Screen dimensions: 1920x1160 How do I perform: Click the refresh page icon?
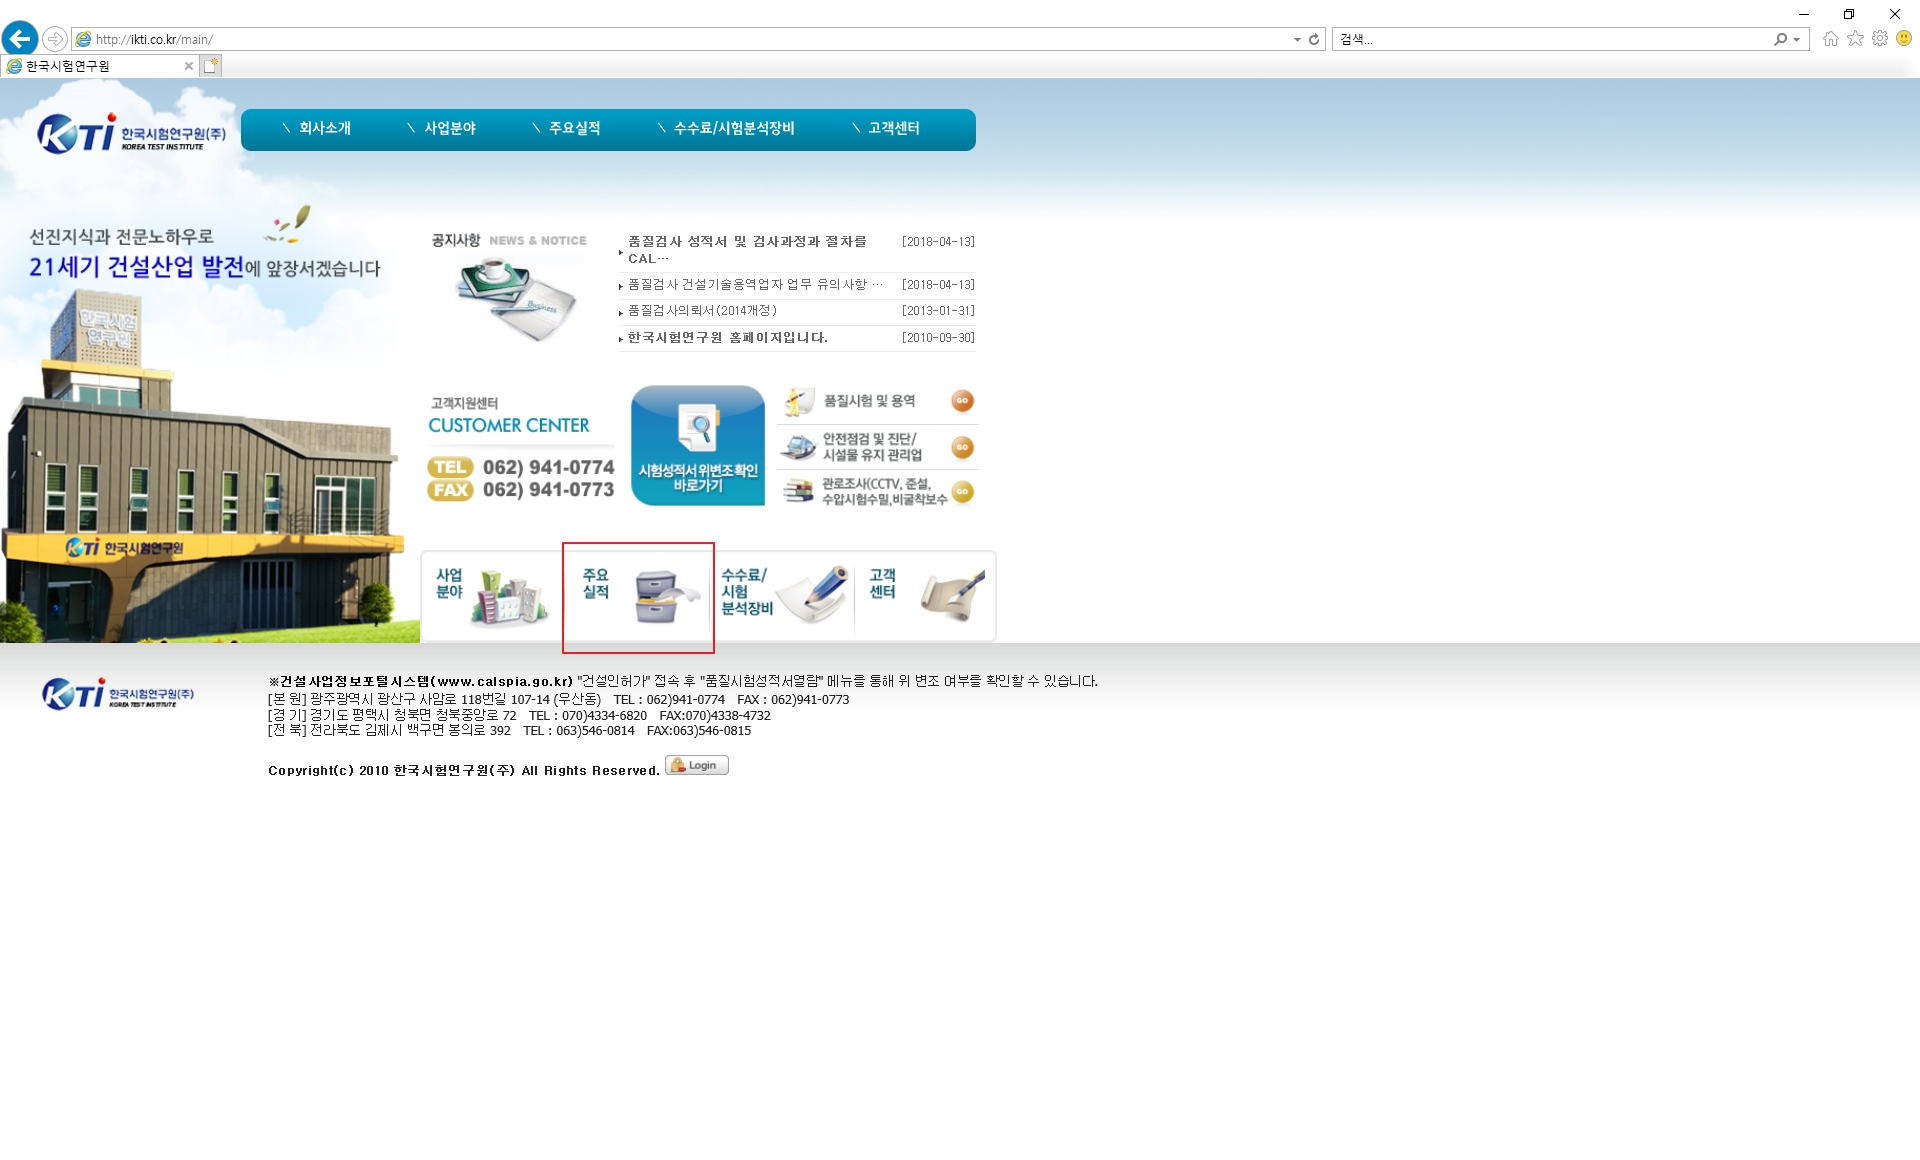(x=1314, y=39)
